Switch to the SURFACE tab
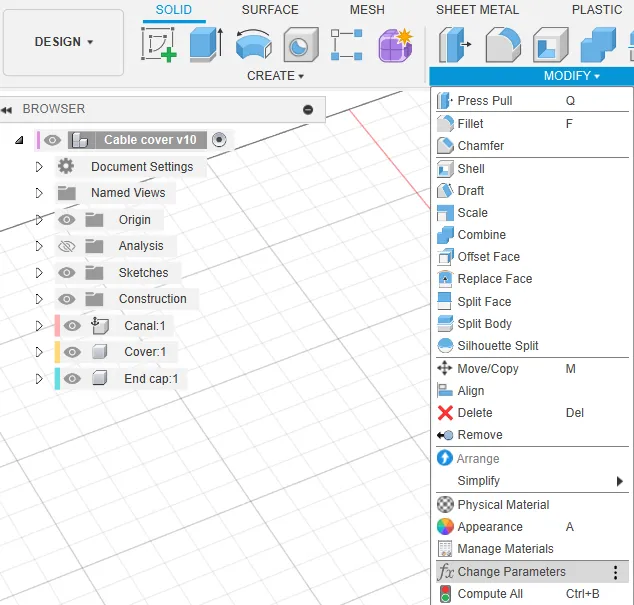This screenshot has height=605, width=634. click(270, 10)
